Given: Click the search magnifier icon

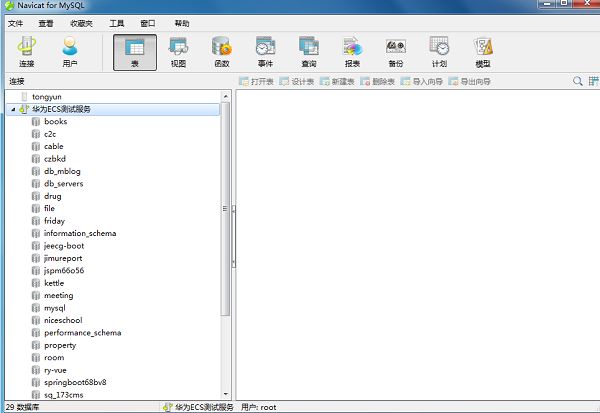Looking at the screenshot, I should pyautogui.click(x=578, y=81).
